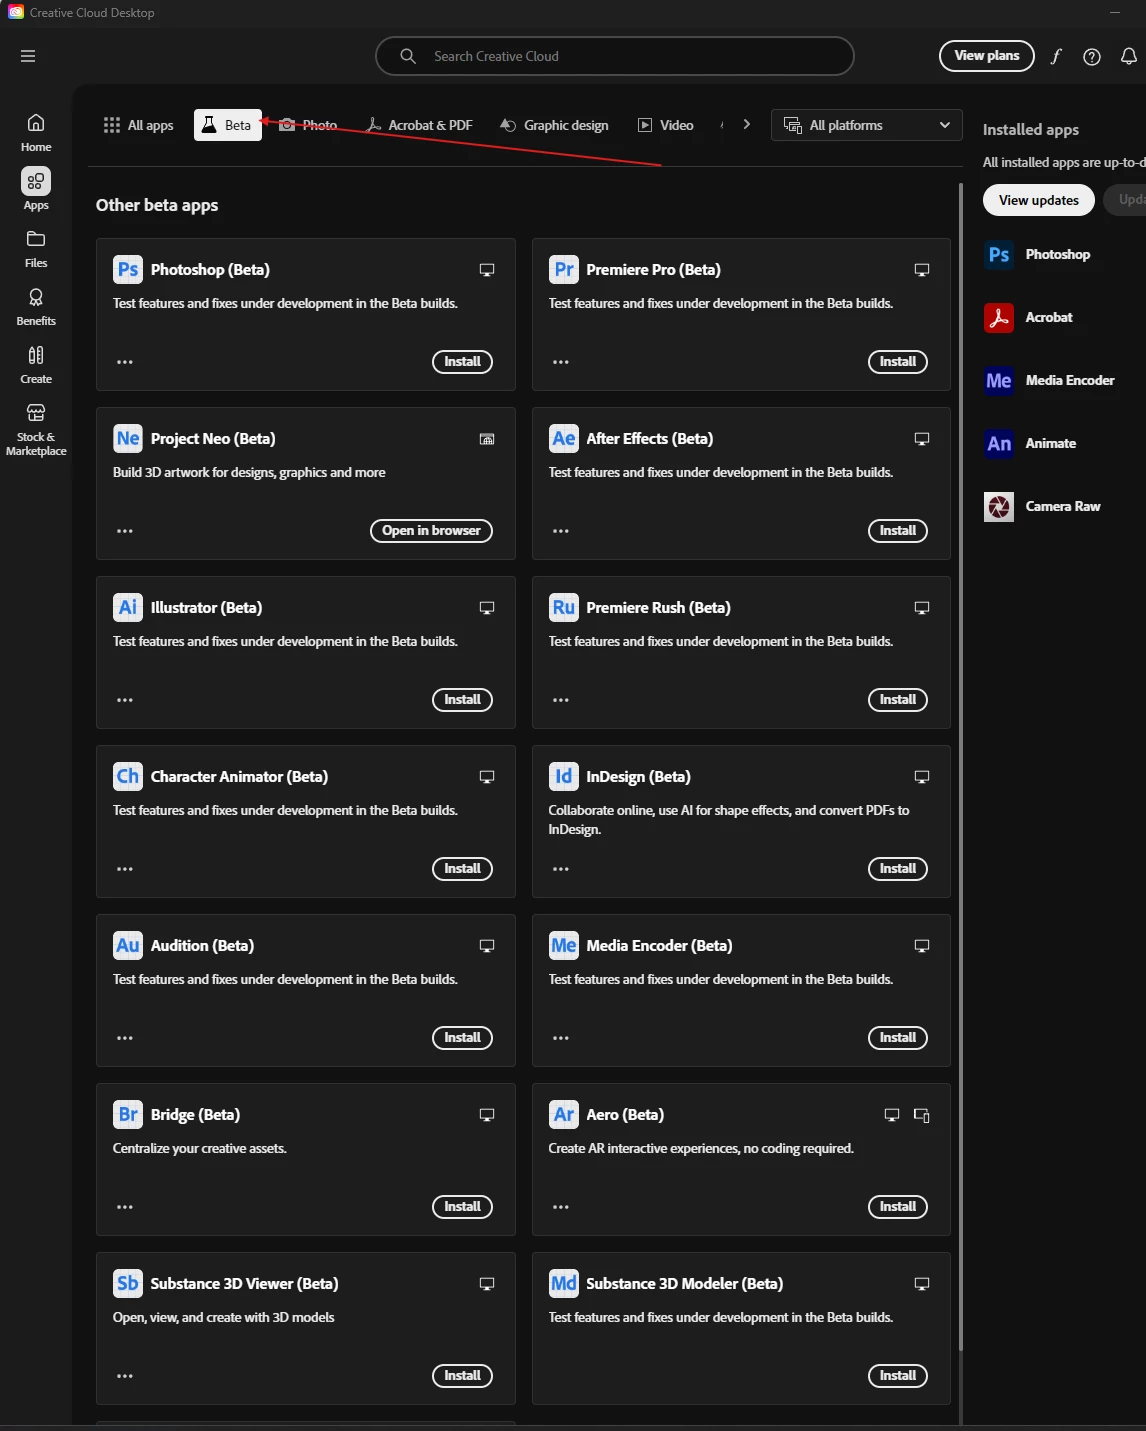The image size is (1146, 1431).
Task: Click the Audition (Beta) app icon
Action: tap(128, 946)
